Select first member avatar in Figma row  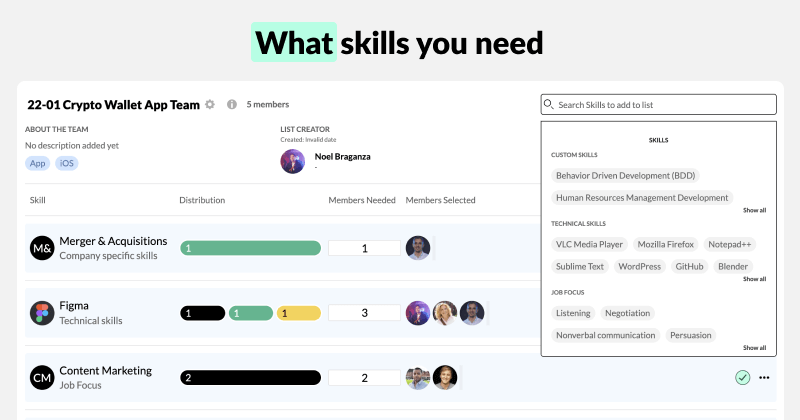[x=418, y=313]
